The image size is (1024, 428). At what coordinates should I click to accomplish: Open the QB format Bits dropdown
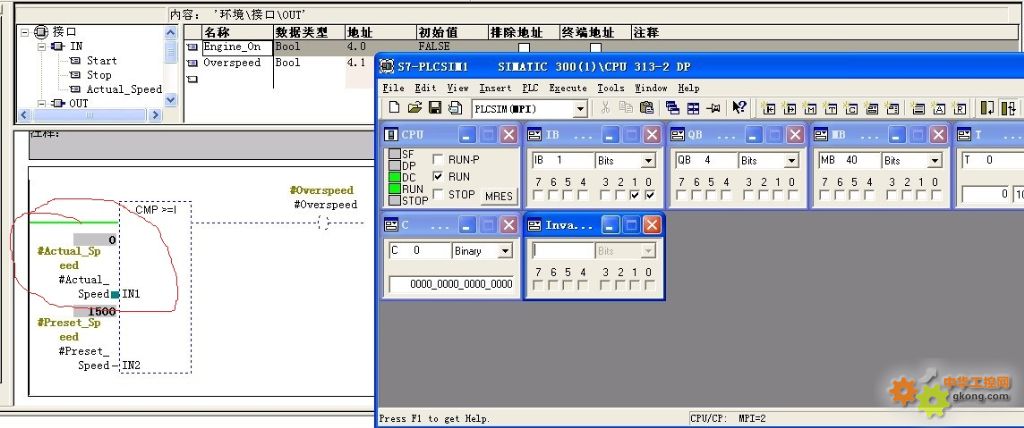(792, 161)
